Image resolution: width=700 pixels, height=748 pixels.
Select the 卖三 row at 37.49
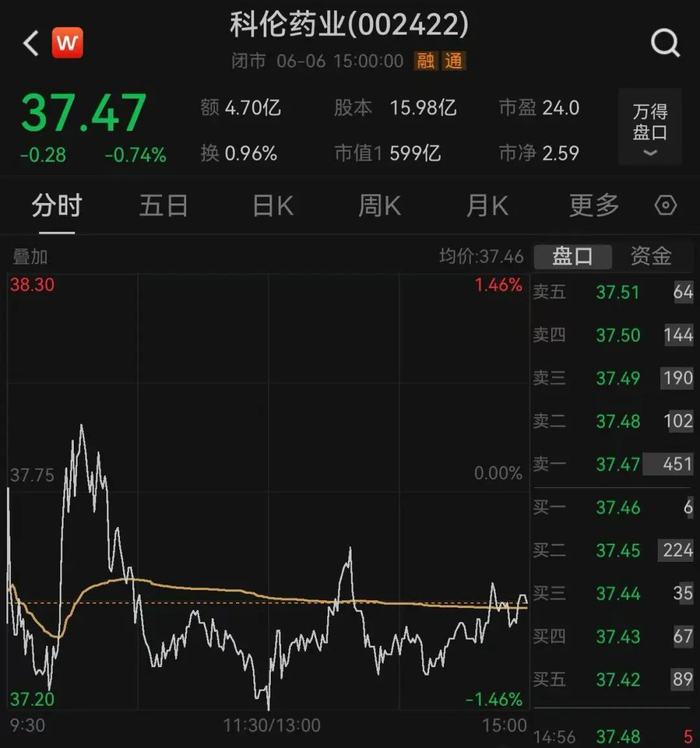click(x=613, y=378)
